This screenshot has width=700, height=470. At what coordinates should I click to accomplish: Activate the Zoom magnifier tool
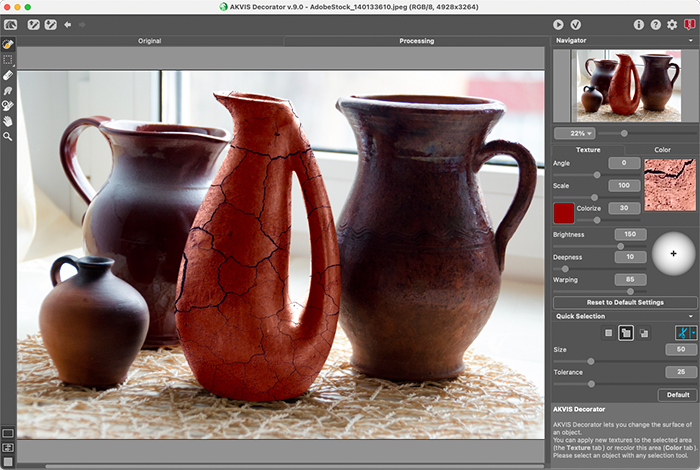[x=8, y=135]
